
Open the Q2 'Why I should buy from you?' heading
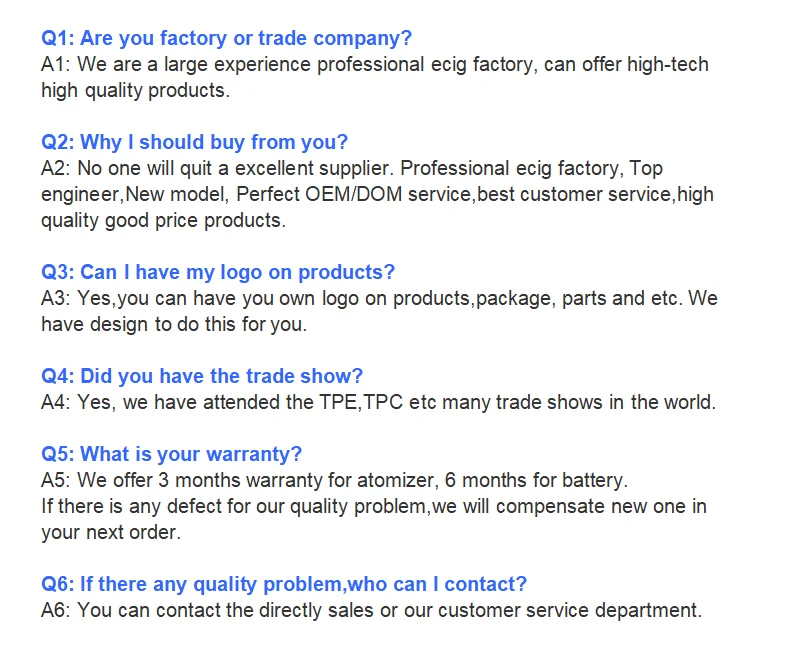(x=194, y=142)
